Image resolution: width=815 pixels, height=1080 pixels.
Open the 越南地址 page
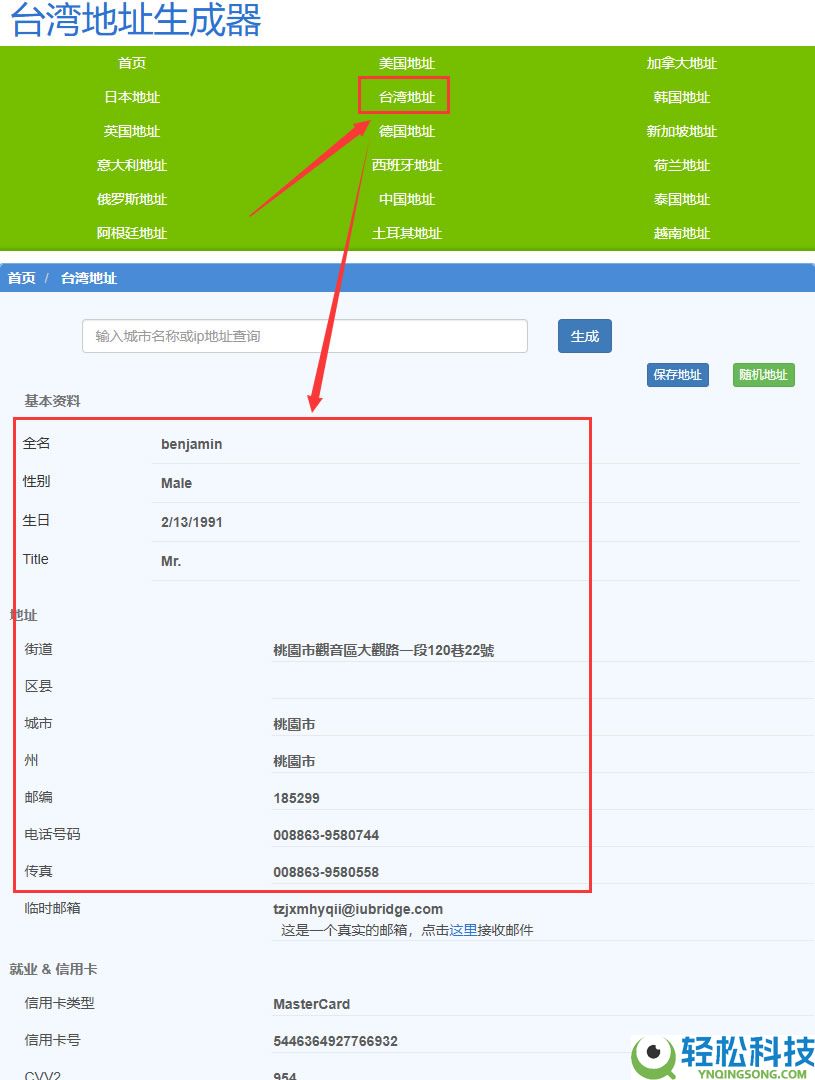[681, 233]
